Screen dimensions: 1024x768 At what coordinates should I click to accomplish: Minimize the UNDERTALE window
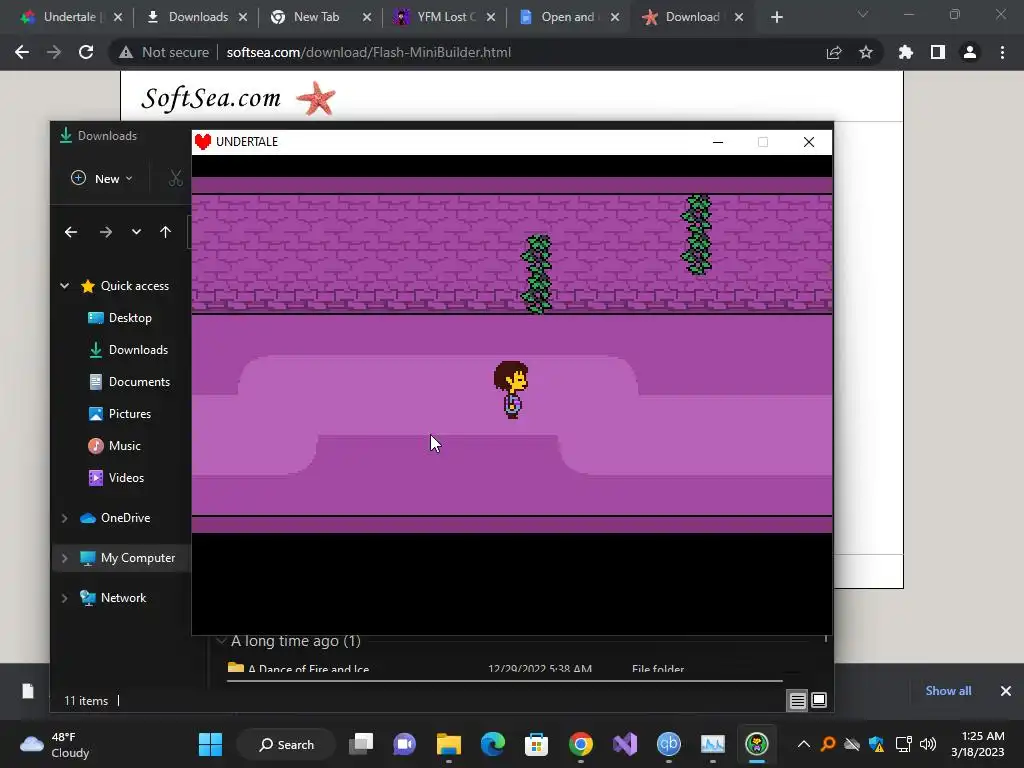(x=718, y=142)
